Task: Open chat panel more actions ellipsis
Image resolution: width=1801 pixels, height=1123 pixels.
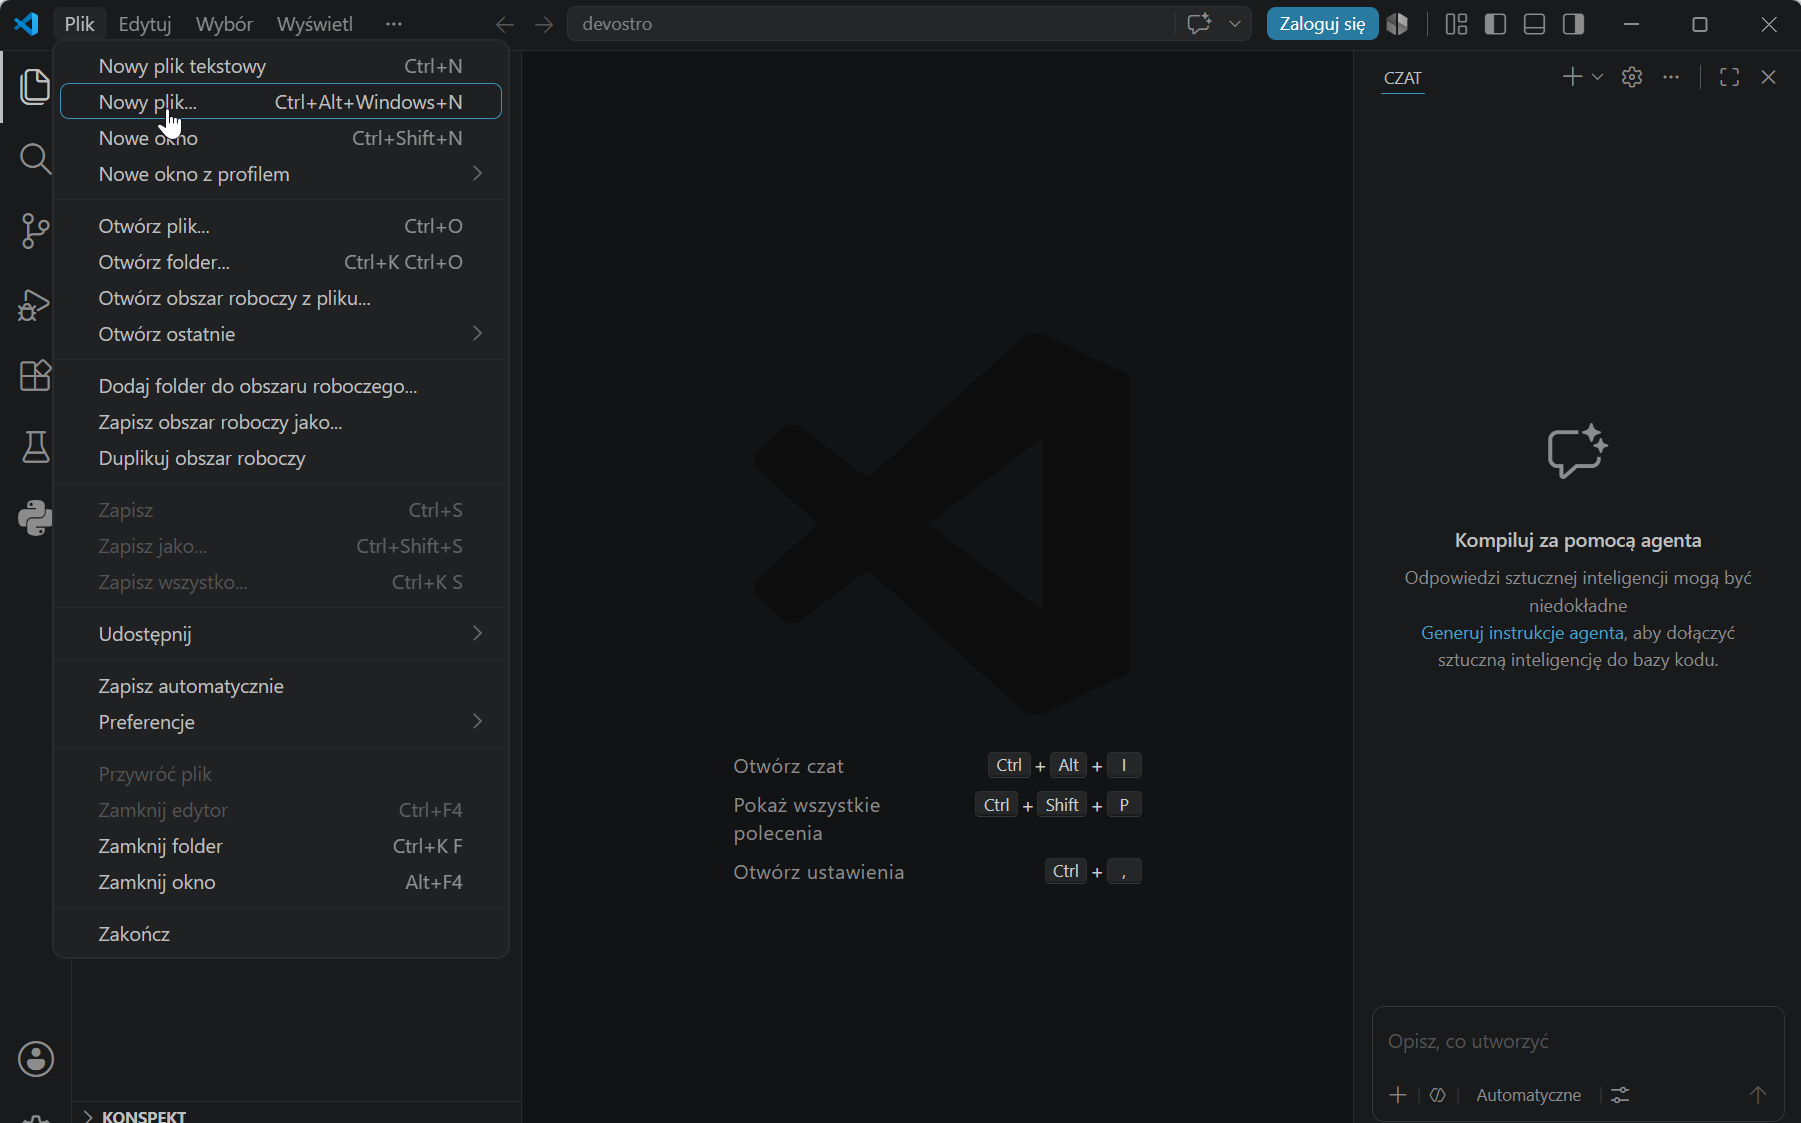Action: [1671, 77]
